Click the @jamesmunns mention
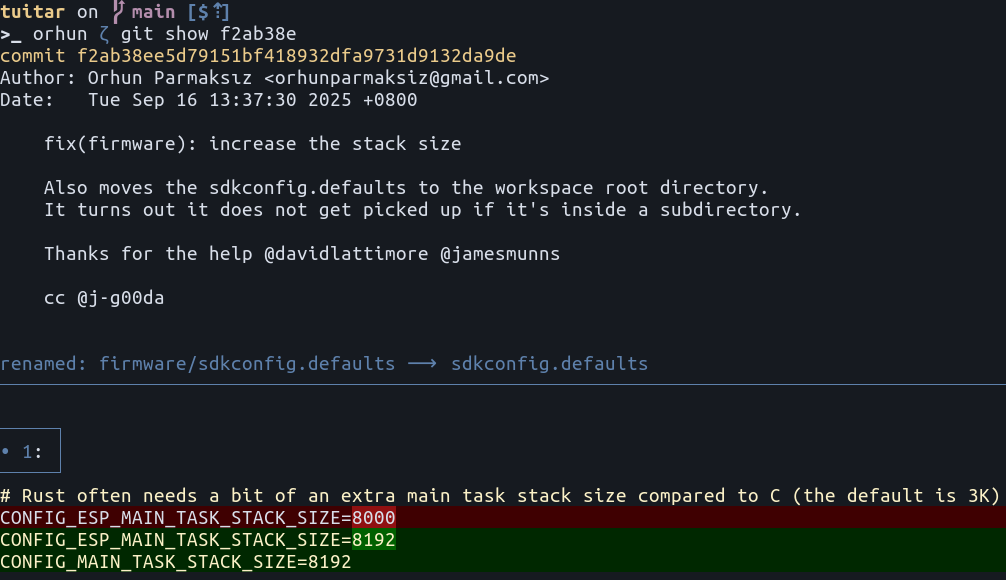The width and height of the screenshot is (1006, 580). [500, 254]
